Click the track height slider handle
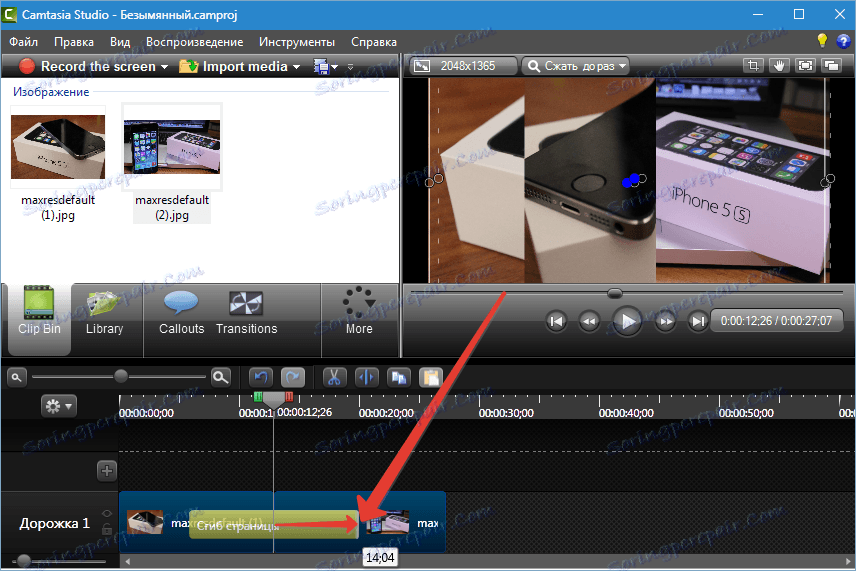Image resolution: width=856 pixels, height=571 pixels. click(23, 561)
